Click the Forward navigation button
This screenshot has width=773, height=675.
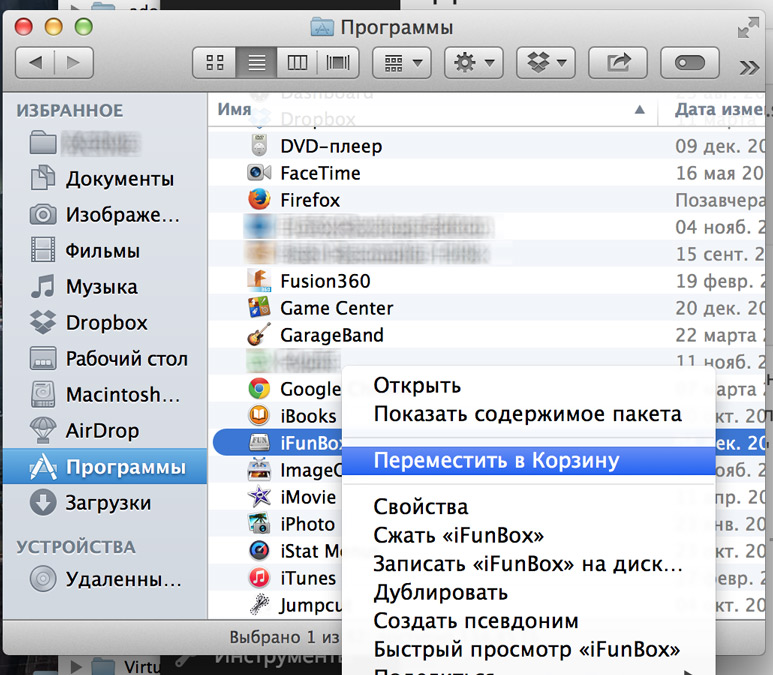[72, 63]
